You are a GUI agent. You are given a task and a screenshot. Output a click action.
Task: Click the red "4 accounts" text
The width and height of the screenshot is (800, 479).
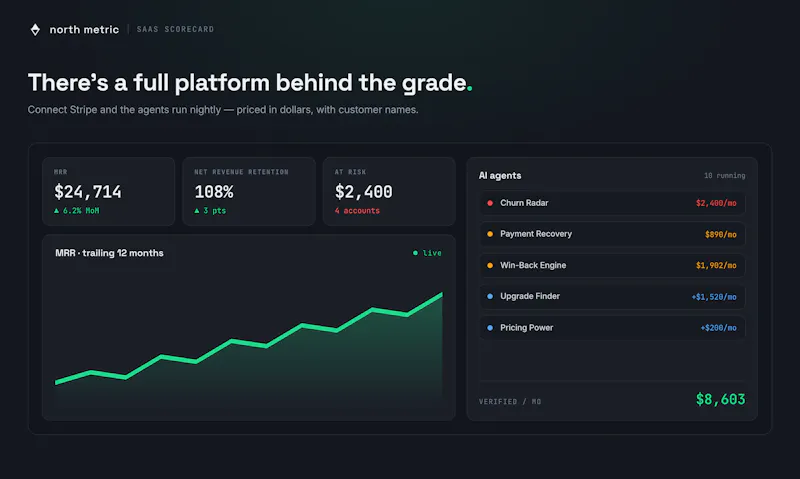coord(357,211)
